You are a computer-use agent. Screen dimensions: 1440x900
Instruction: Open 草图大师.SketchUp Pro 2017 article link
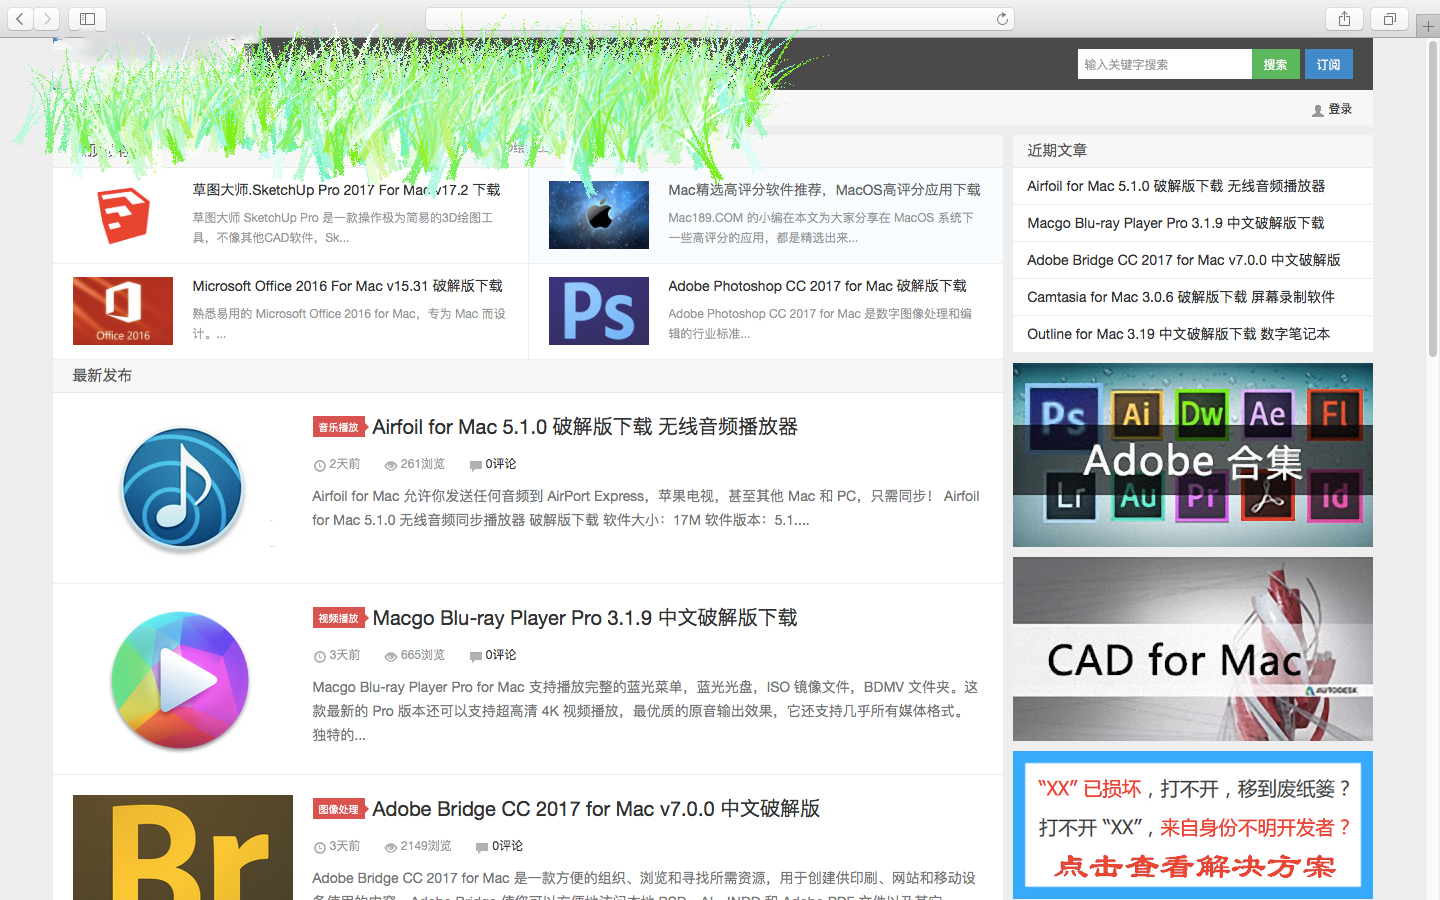(x=346, y=190)
